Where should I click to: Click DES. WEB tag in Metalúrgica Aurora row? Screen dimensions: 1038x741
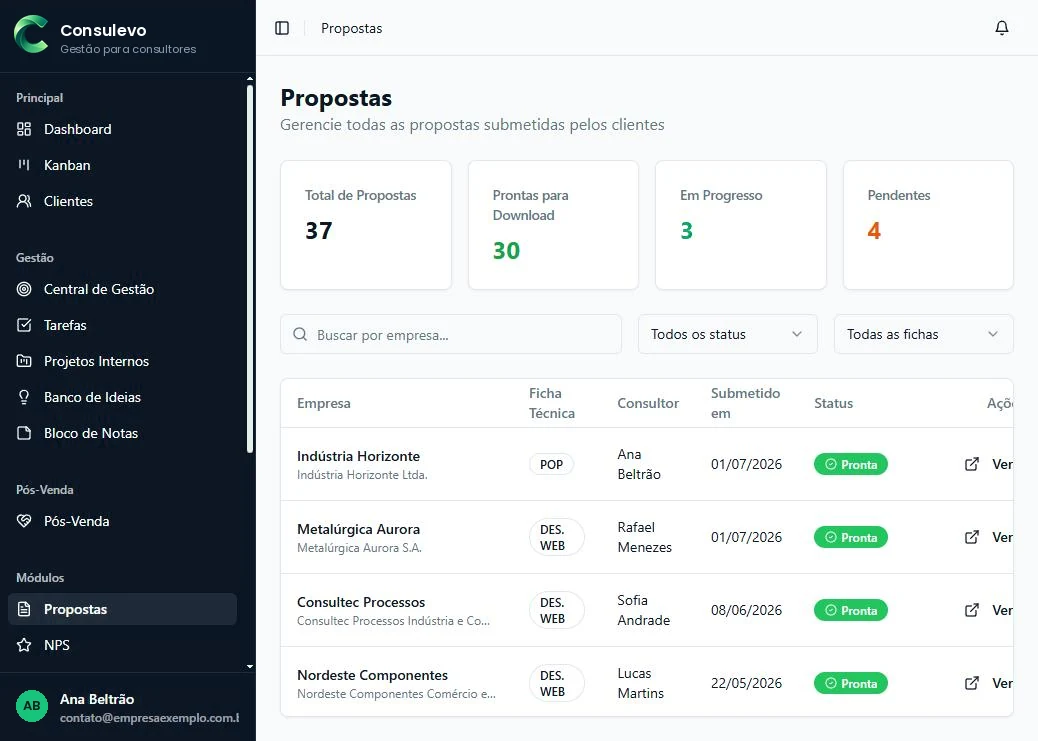point(557,537)
